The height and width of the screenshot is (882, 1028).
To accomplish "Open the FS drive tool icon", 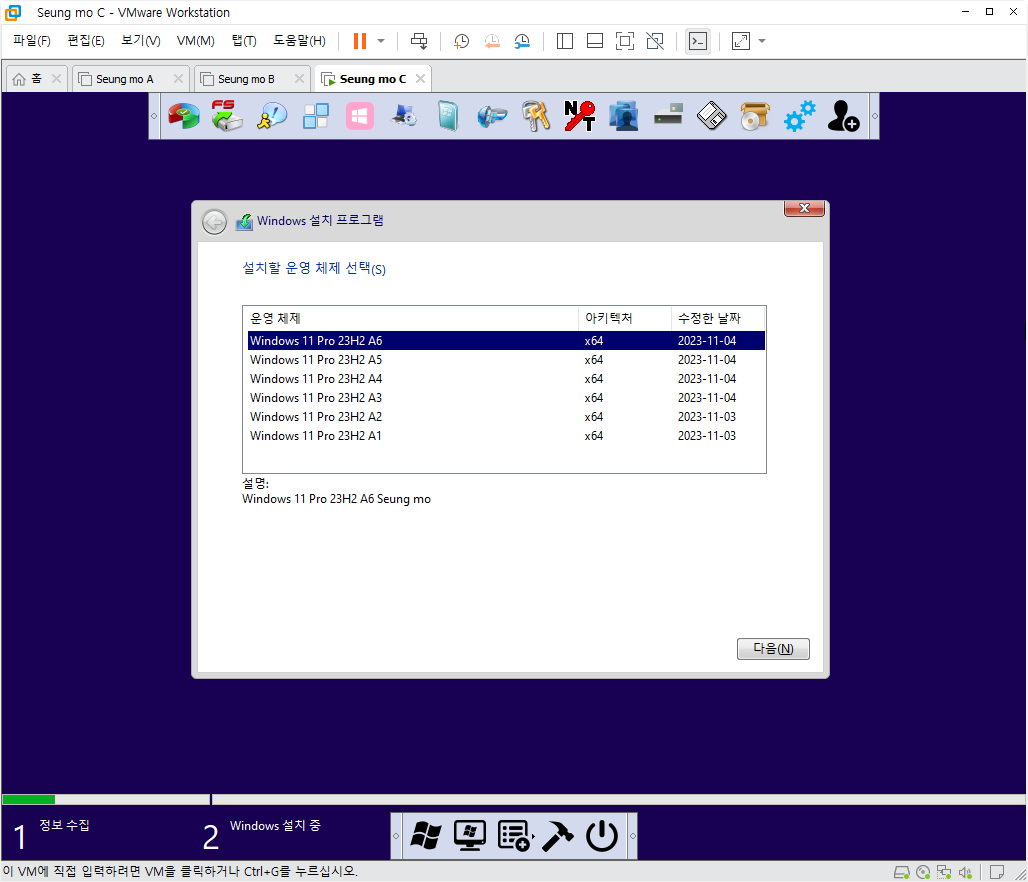I will point(227,115).
